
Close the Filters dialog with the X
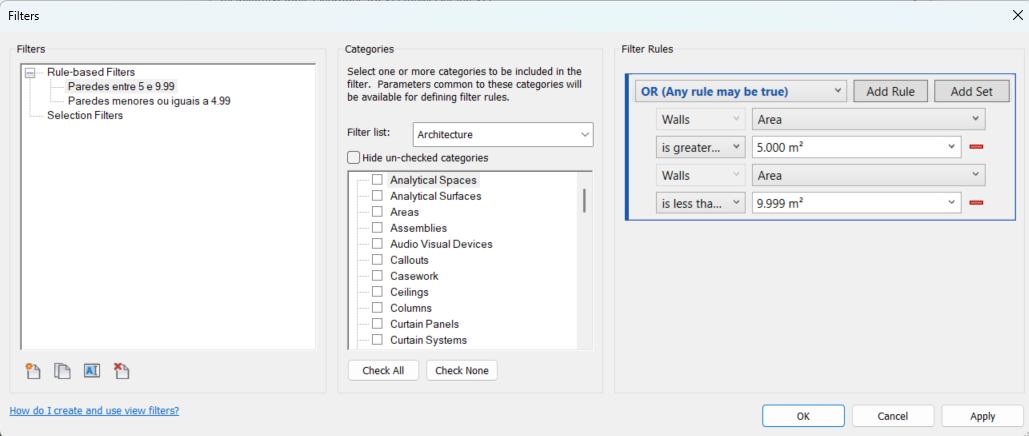pyautogui.click(x=1018, y=14)
